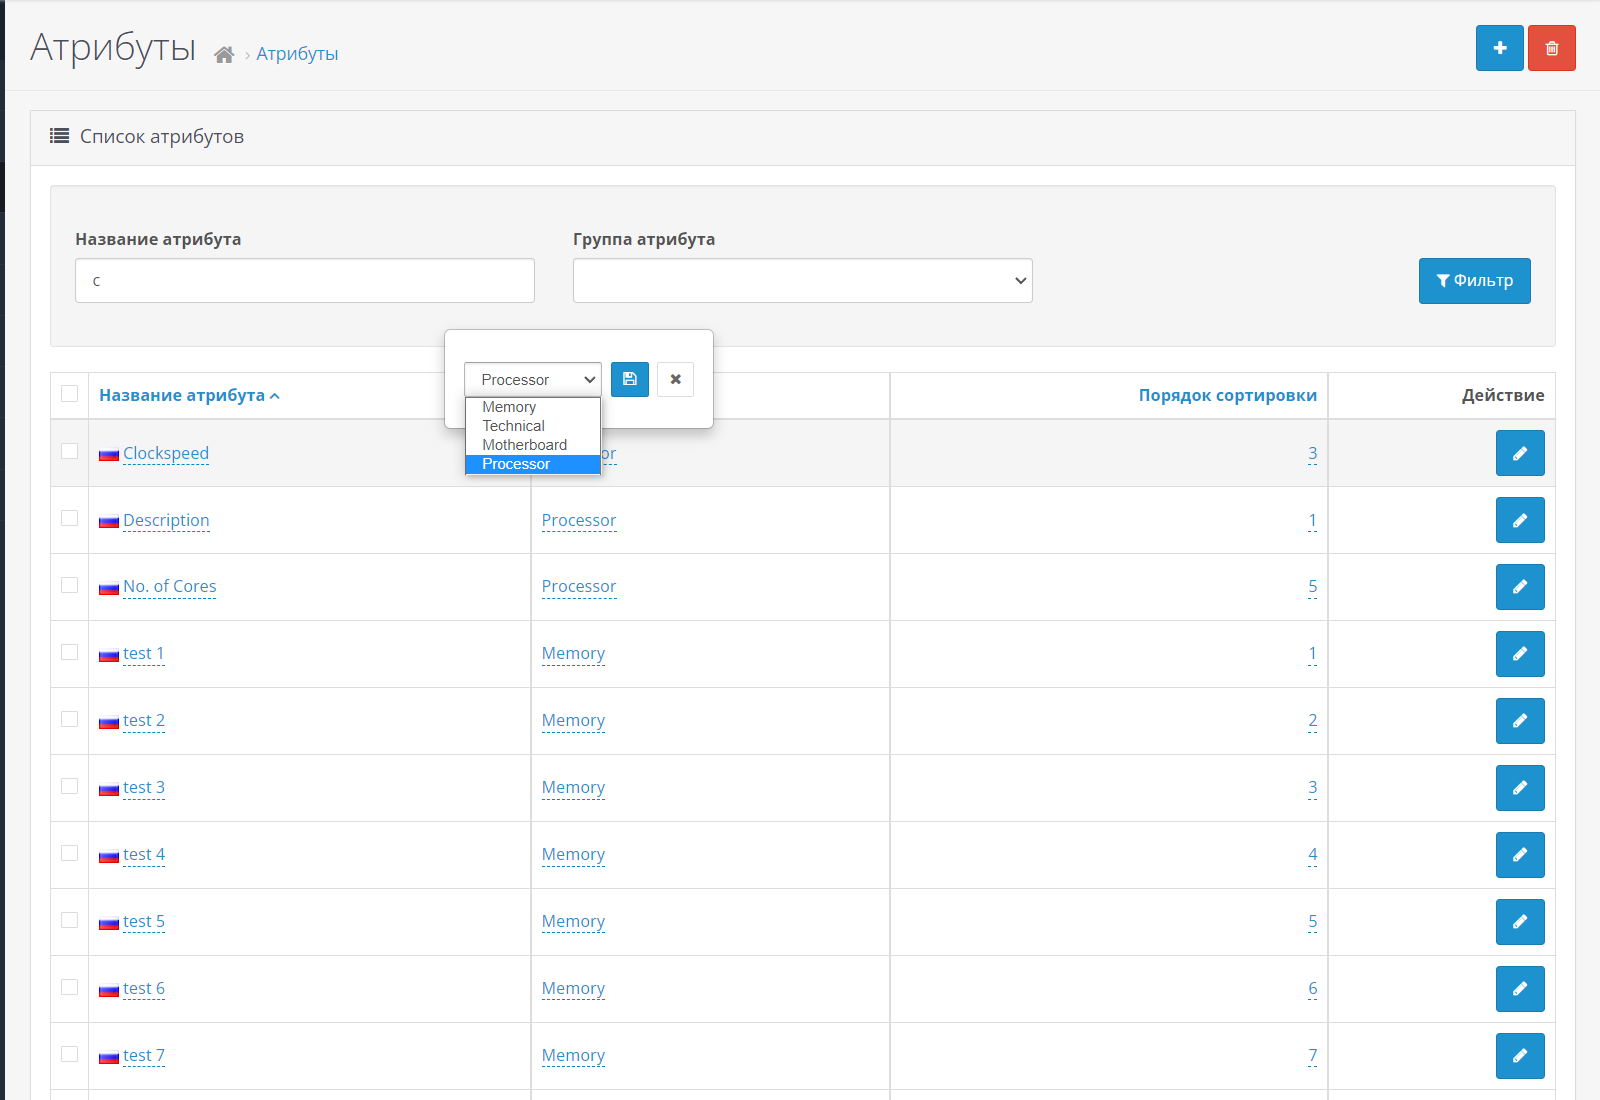Click the test 1 attribute name
Screen dimensions: 1600x1100
pyautogui.click(x=144, y=653)
